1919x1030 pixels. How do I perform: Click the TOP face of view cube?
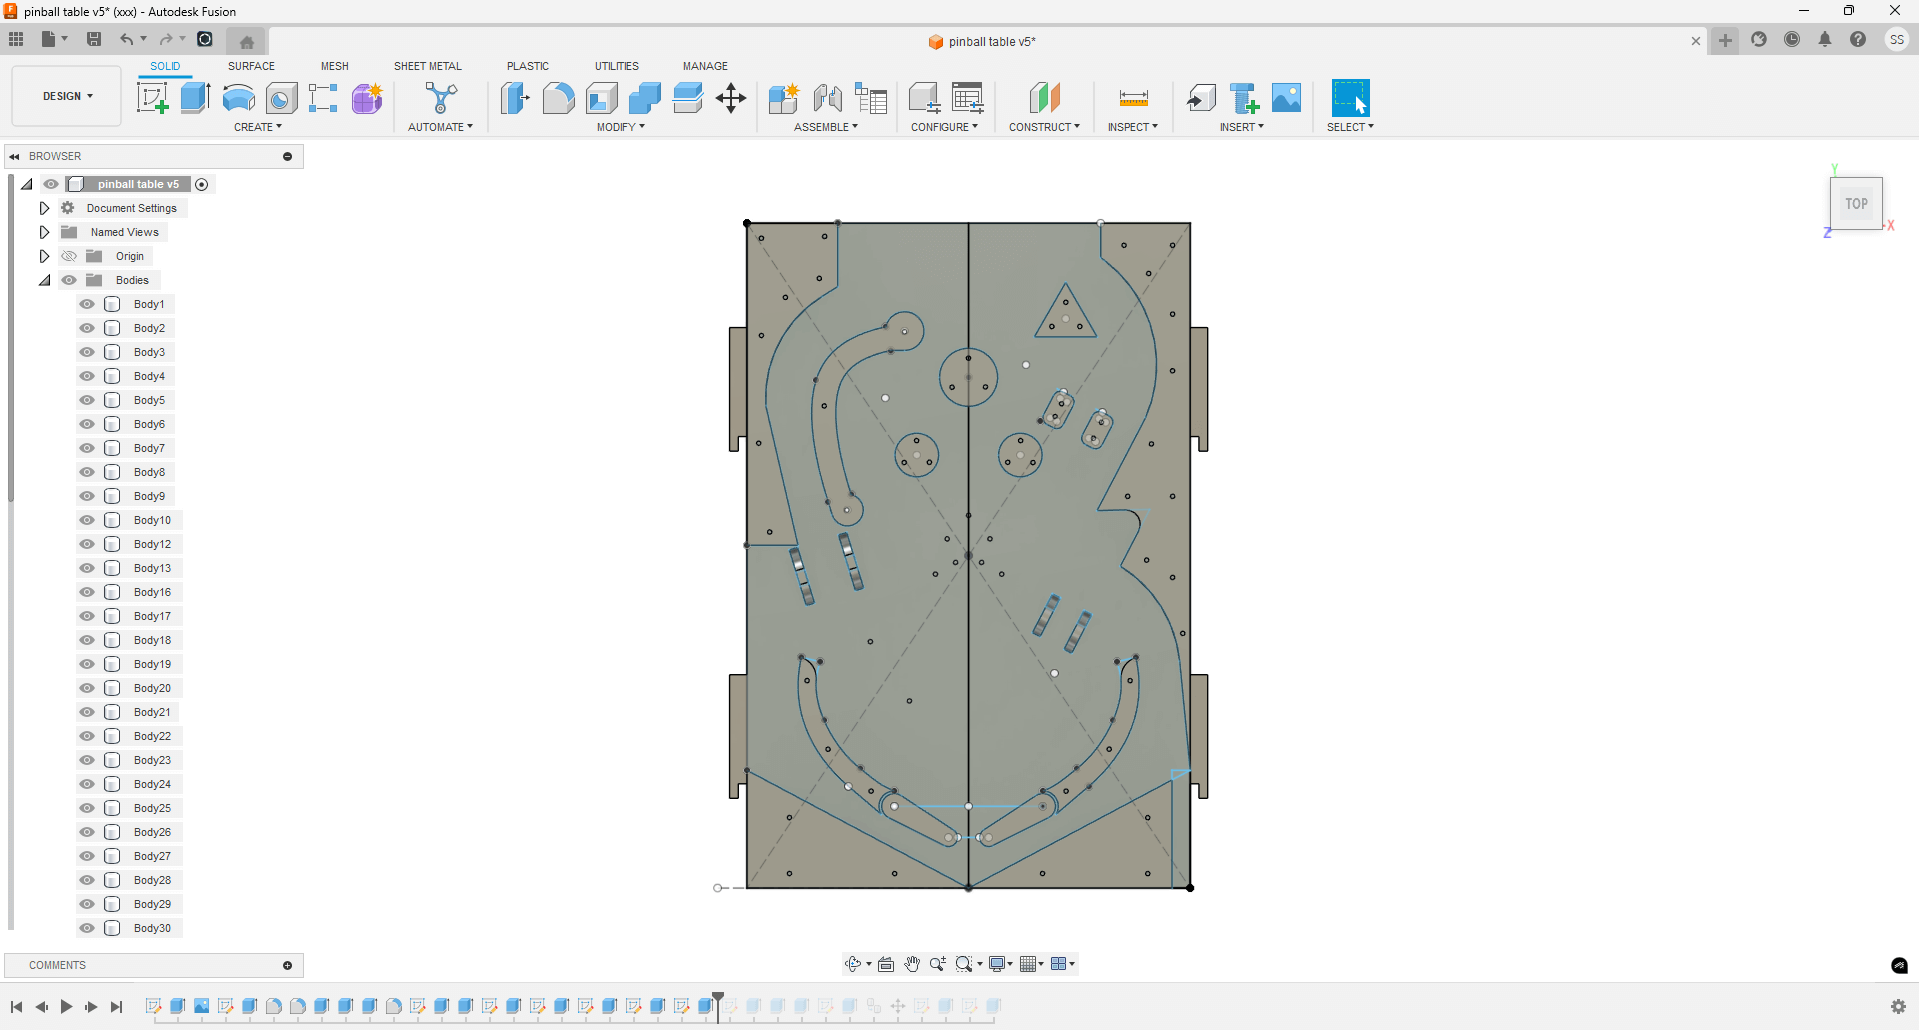point(1857,204)
